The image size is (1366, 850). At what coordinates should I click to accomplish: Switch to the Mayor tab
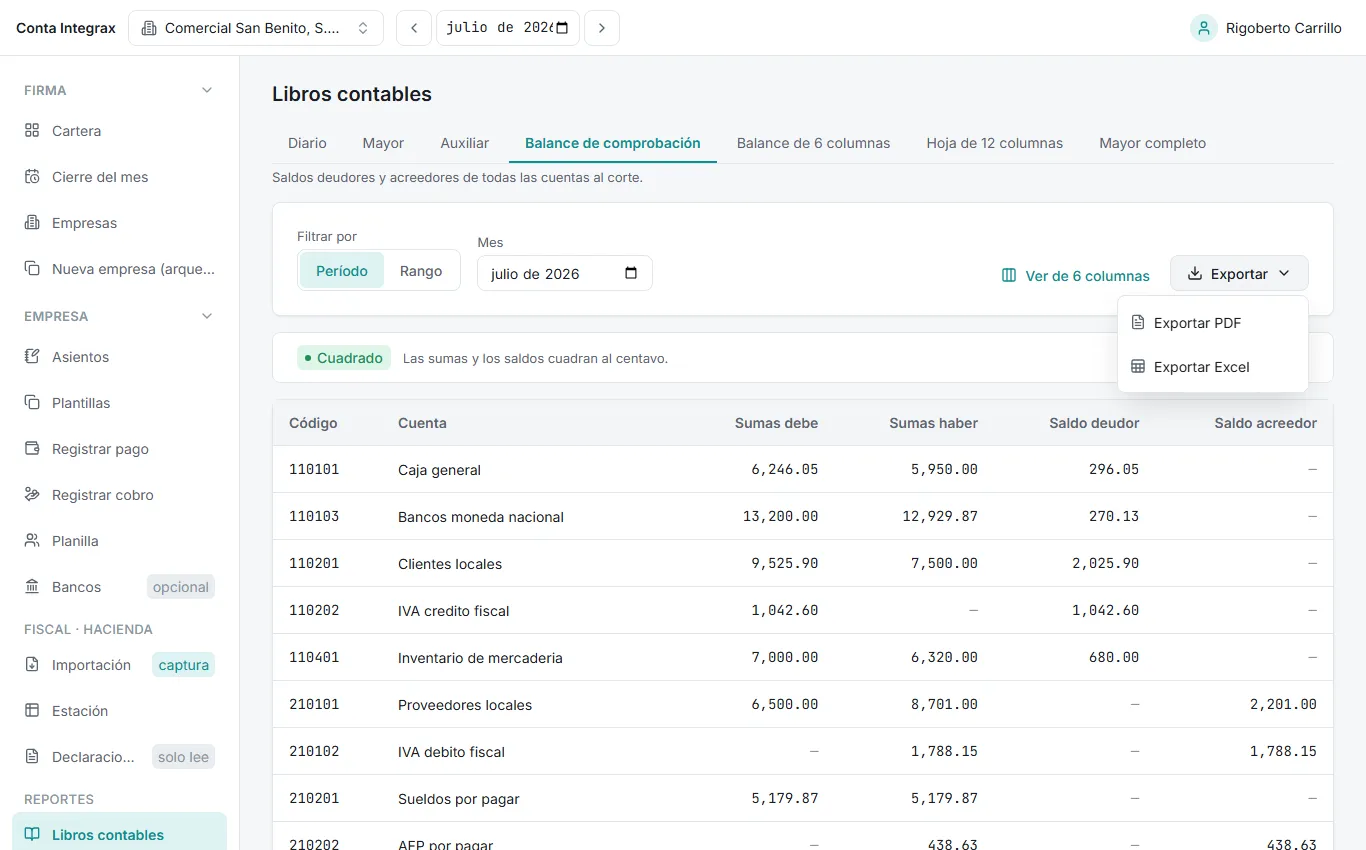[383, 143]
